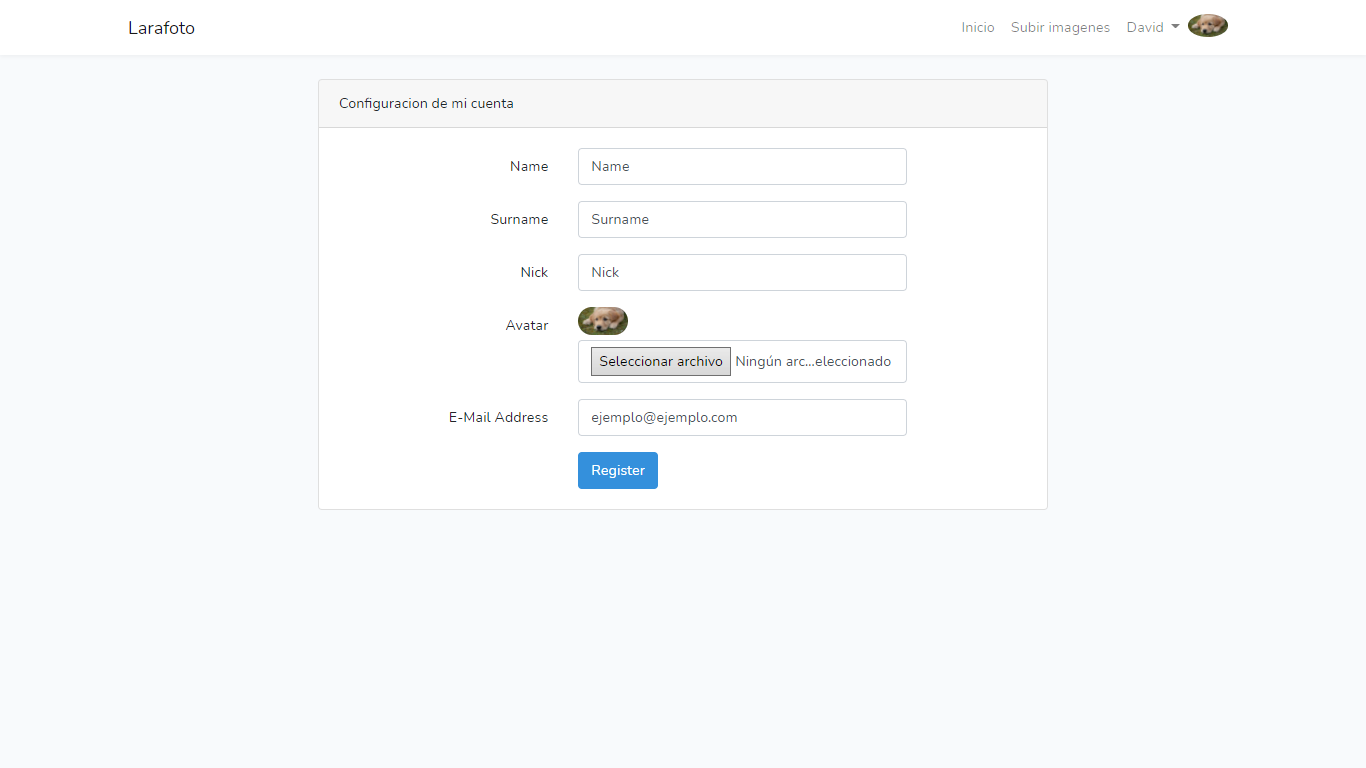Focus the Nick input field
Image resolution: width=1366 pixels, height=768 pixels.
[x=742, y=273]
